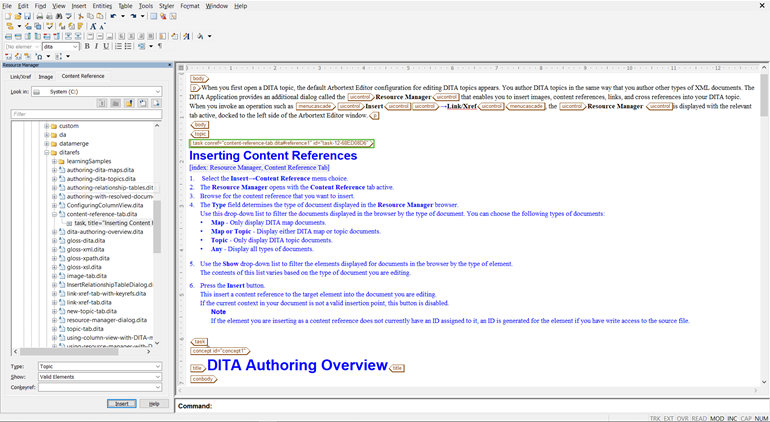Toggle Bold formatting button
The height and width of the screenshot is (422, 770).
[87, 46]
